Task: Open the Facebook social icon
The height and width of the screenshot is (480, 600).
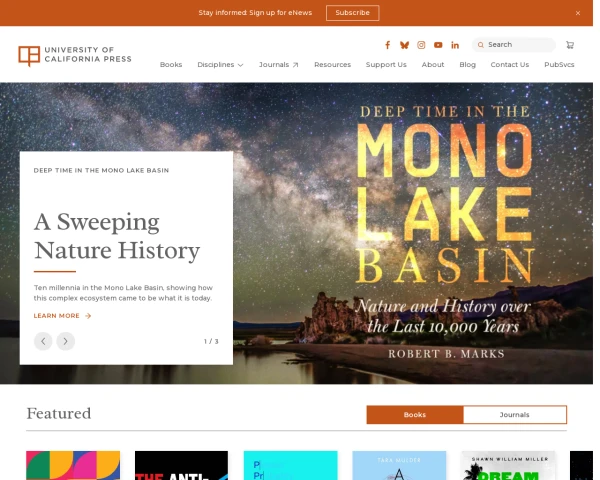Action: click(x=387, y=45)
